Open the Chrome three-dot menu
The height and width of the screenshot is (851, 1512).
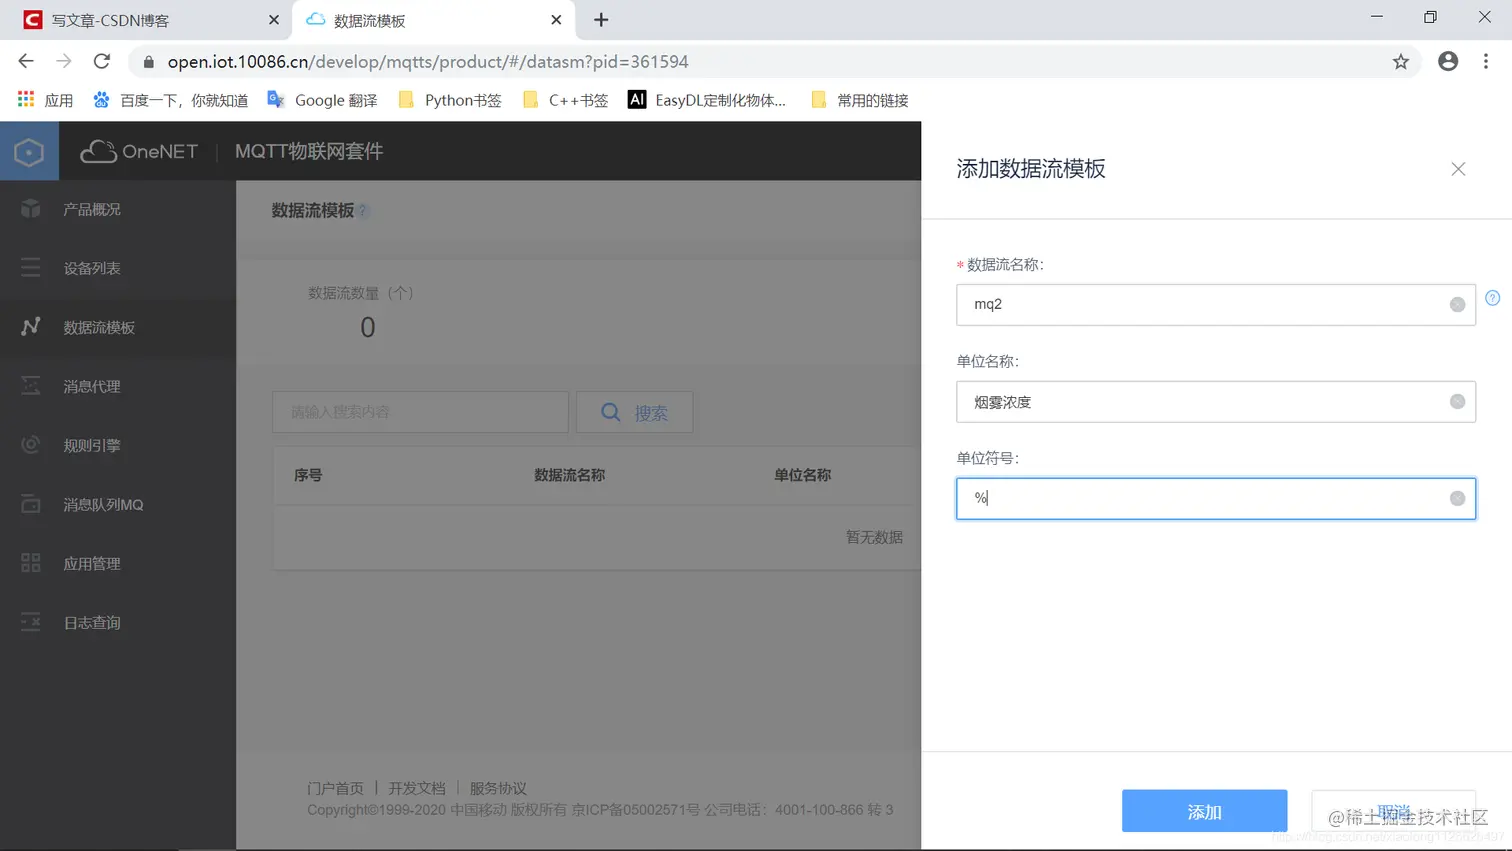(x=1486, y=61)
